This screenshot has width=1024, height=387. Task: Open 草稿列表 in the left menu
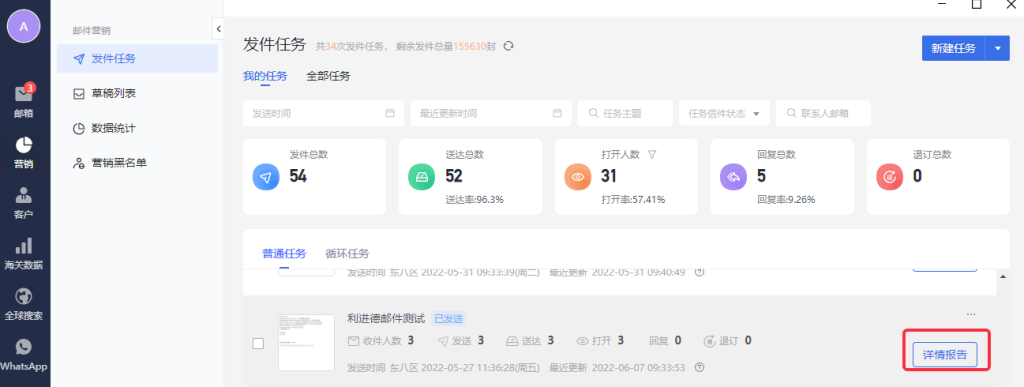coord(114,93)
